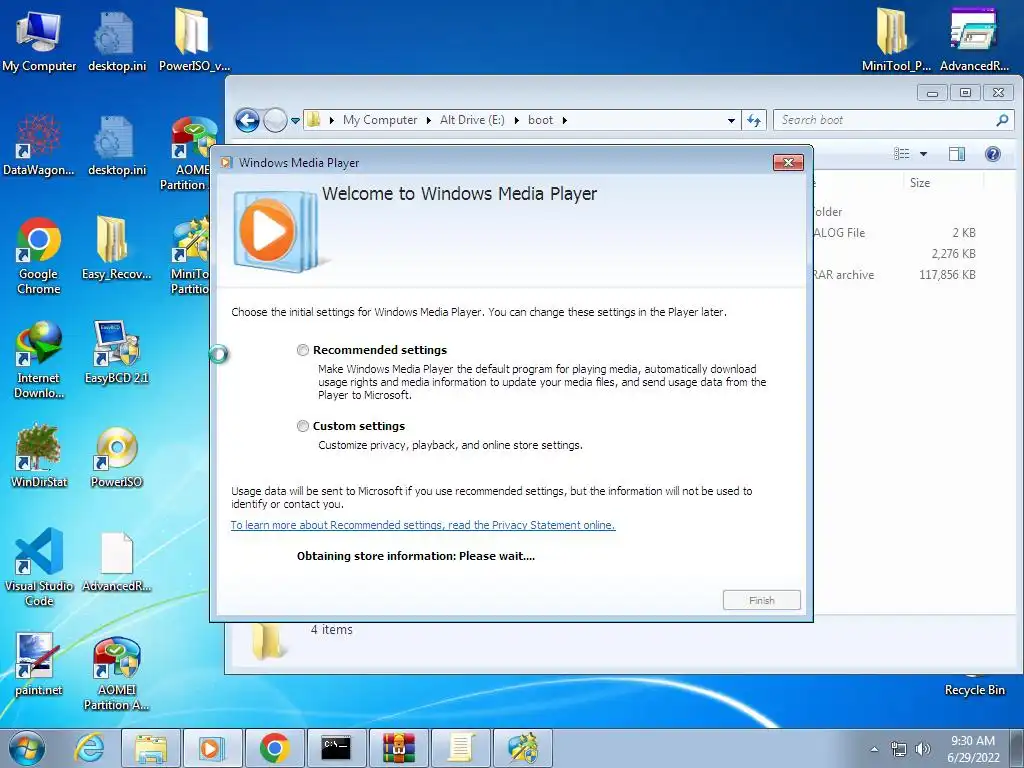Show hidden tray icons arrow
This screenshot has width=1024, height=768.
[x=874, y=749]
